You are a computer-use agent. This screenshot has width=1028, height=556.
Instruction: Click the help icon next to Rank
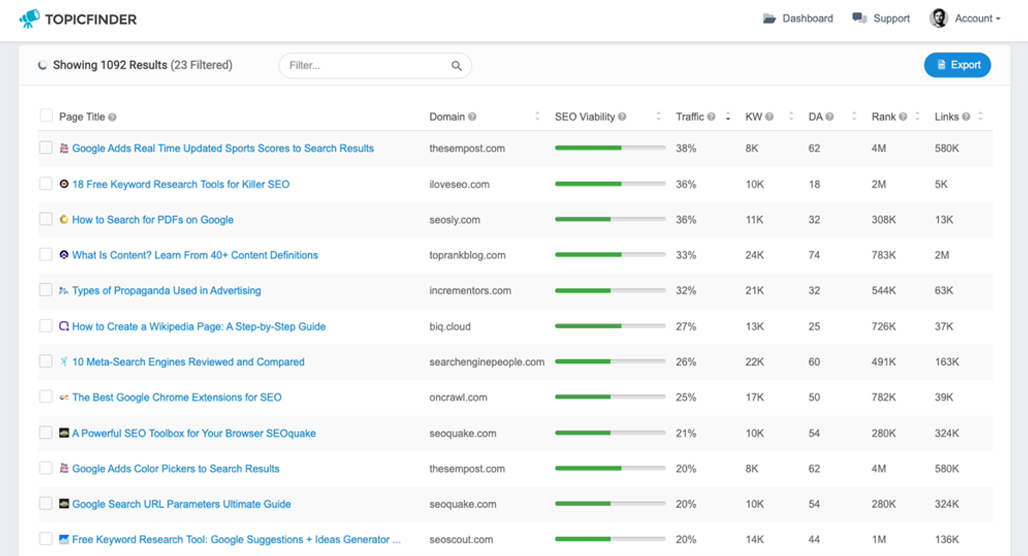click(903, 117)
